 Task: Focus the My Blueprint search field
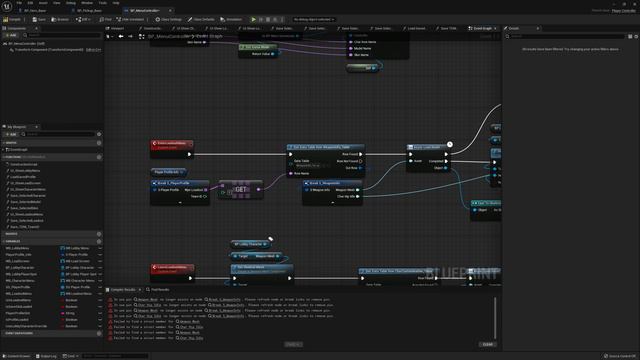click(x=58, y=134)
